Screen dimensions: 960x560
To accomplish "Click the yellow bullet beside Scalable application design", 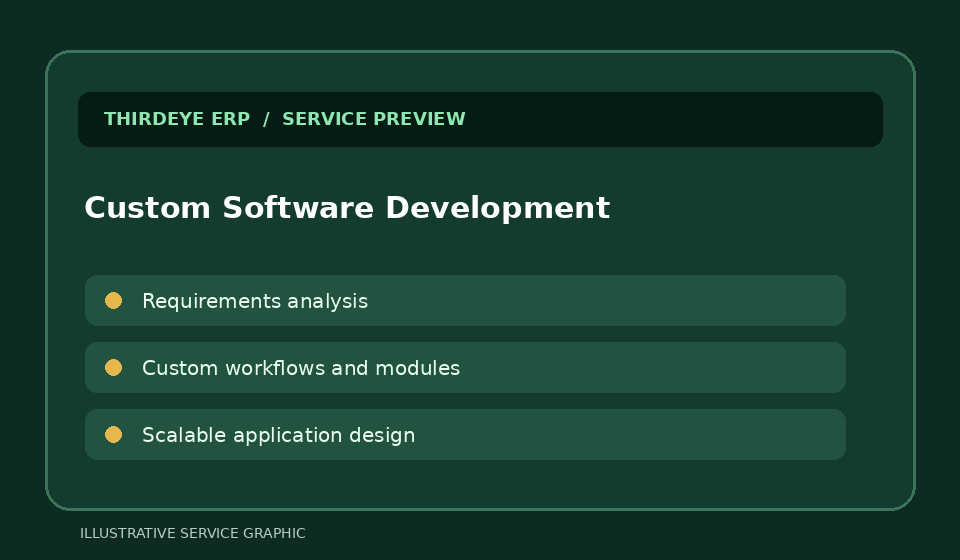I will coord(113,435).
